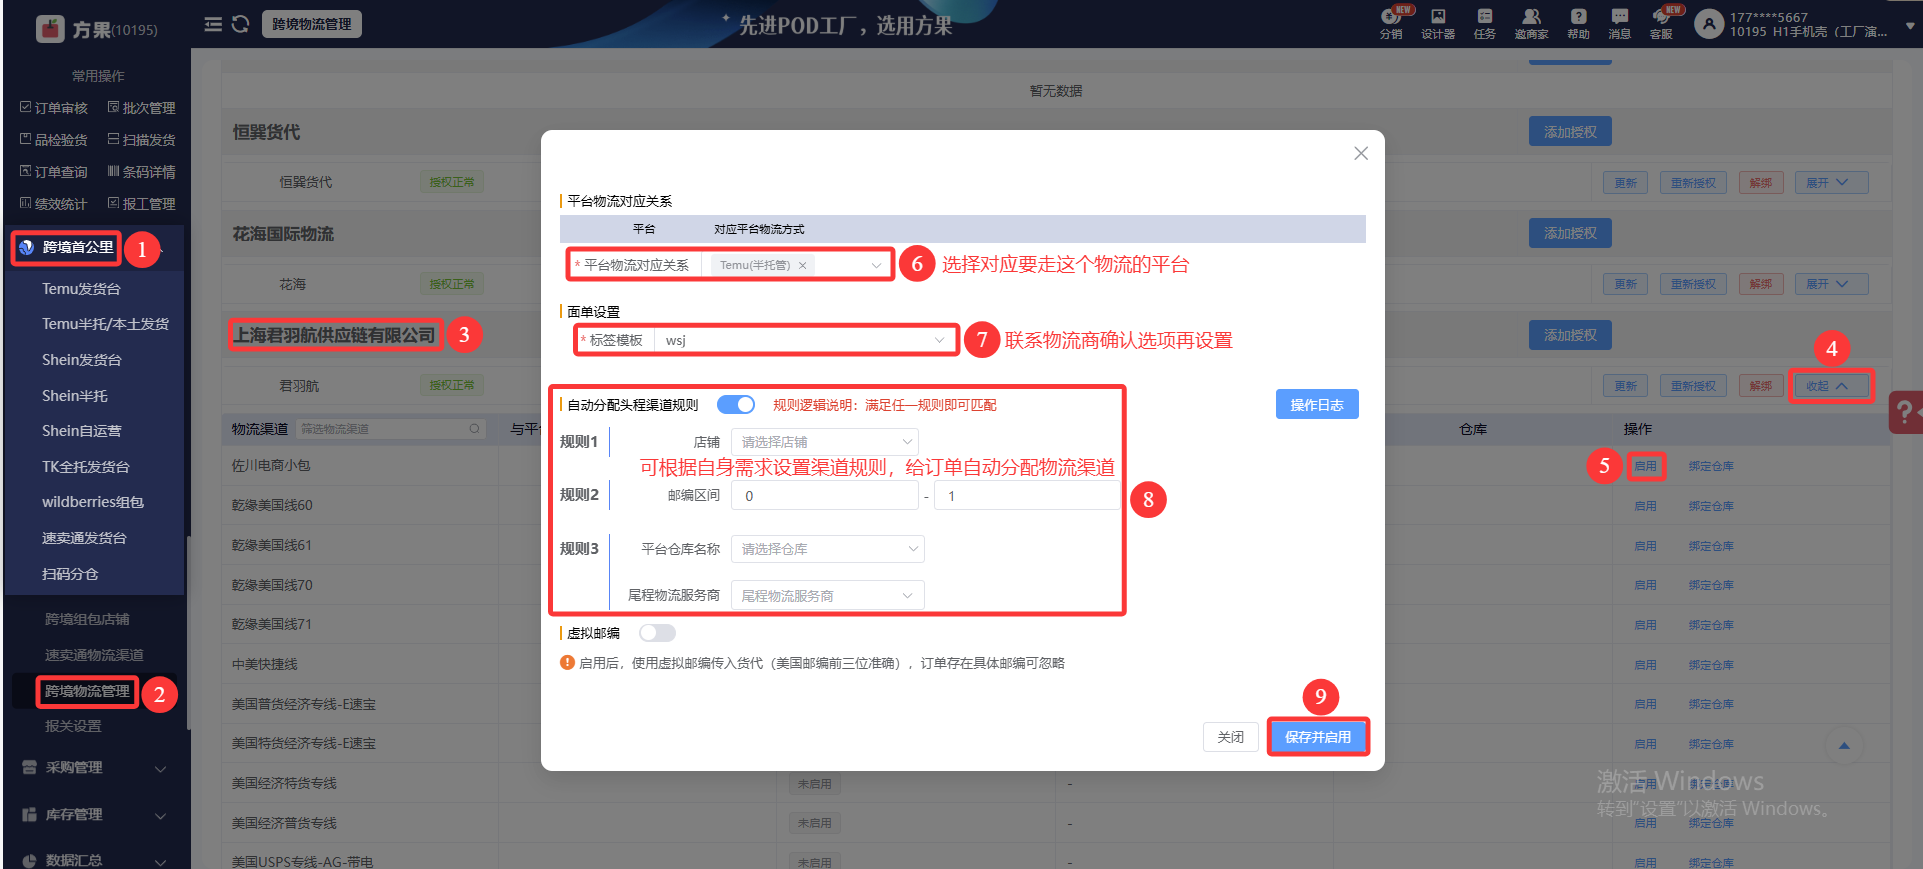Open the 帮助 help icon

point(1578,23)
